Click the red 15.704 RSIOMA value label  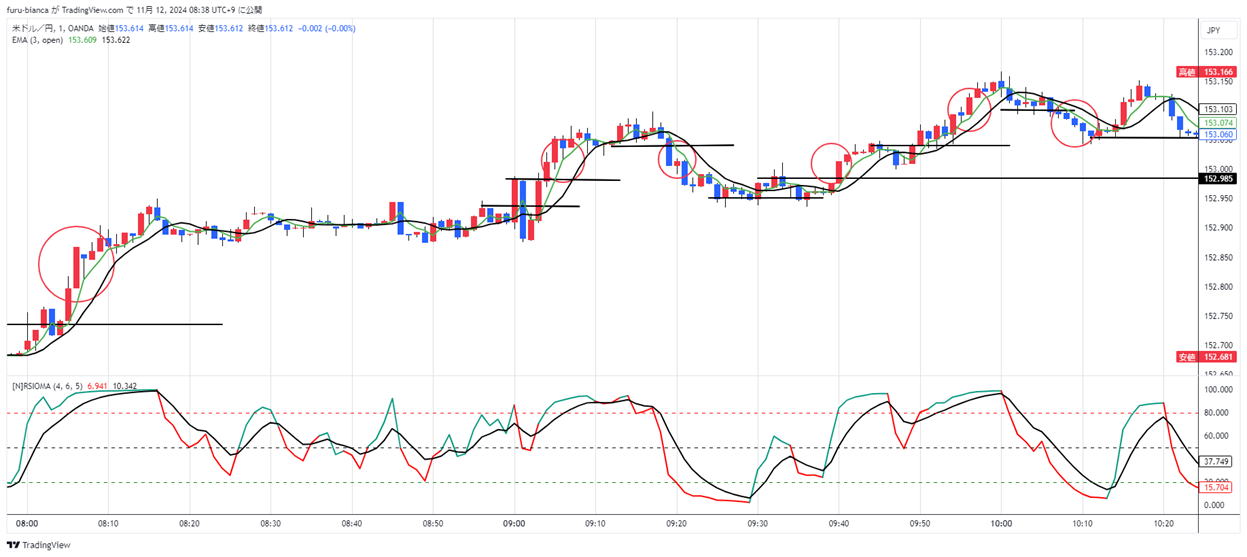pyautogui.click(x=1216, y=486)
